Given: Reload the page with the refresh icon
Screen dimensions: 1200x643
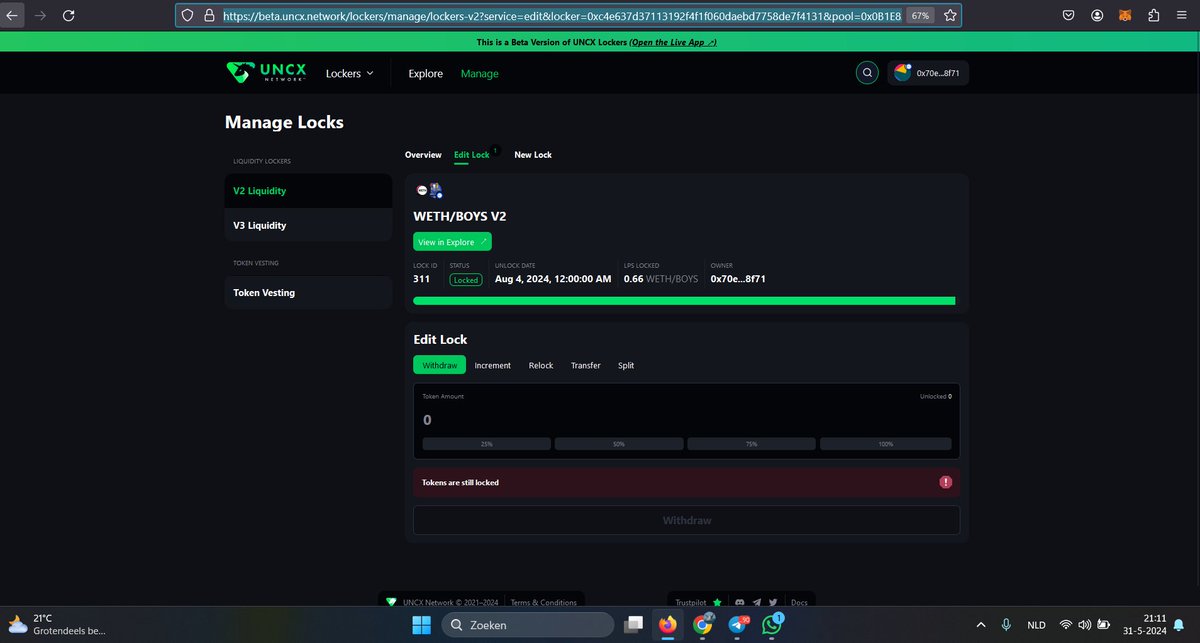Looking at the screenshot, I should (69, 16).
